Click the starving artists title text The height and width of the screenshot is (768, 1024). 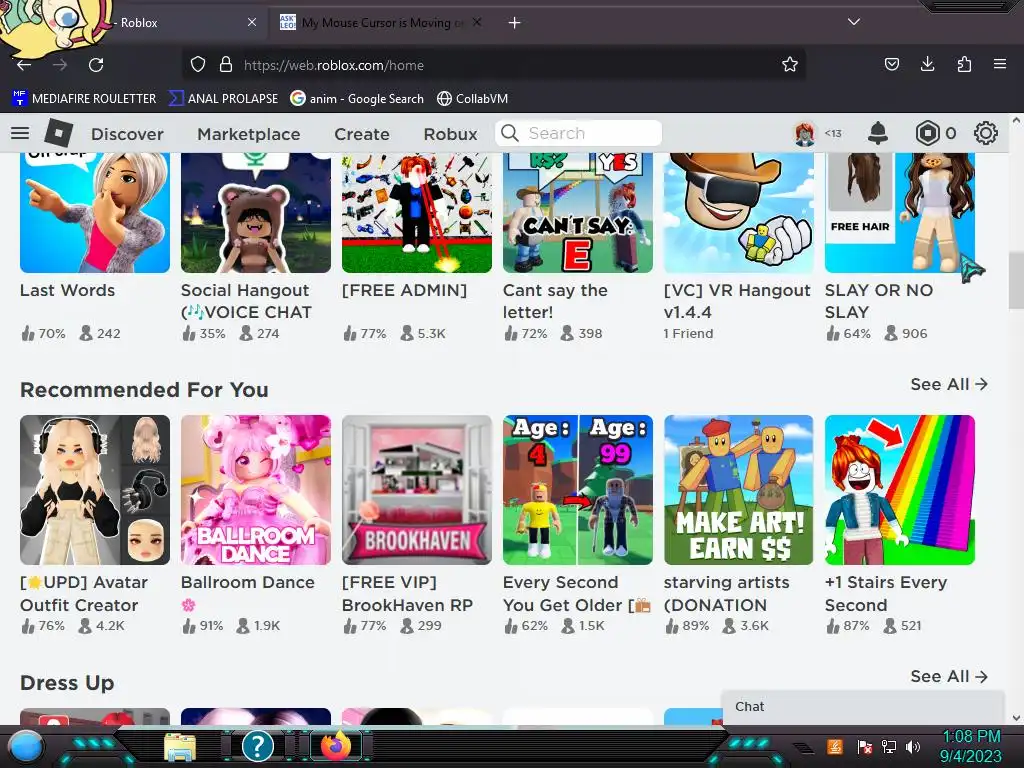[726, 594]
